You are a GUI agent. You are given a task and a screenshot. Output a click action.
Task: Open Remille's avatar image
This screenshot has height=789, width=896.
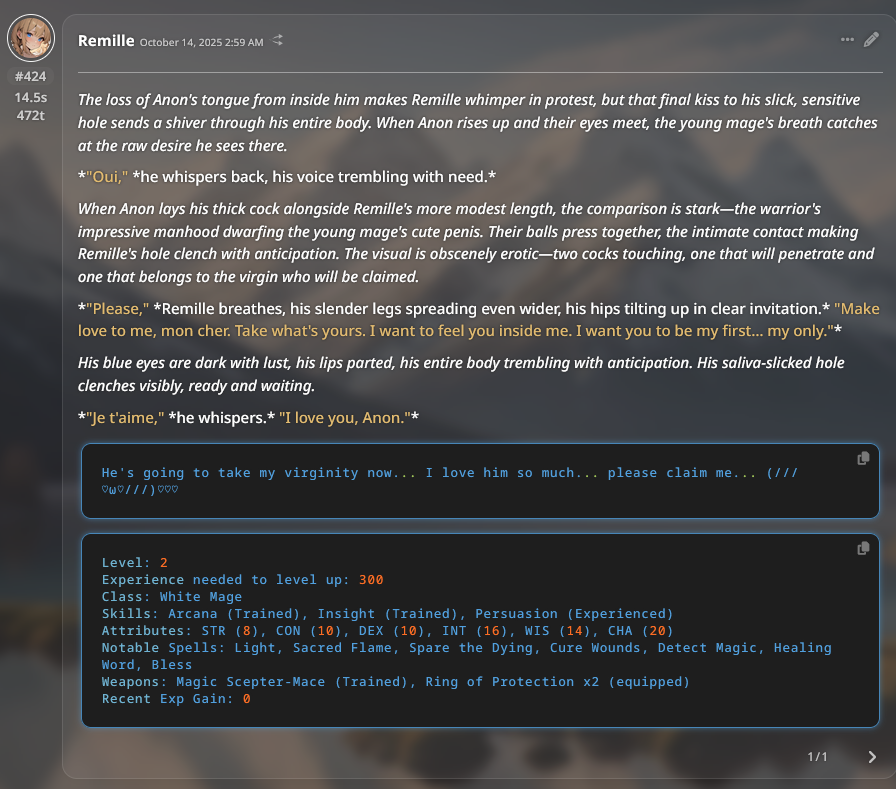click(31, 38)
